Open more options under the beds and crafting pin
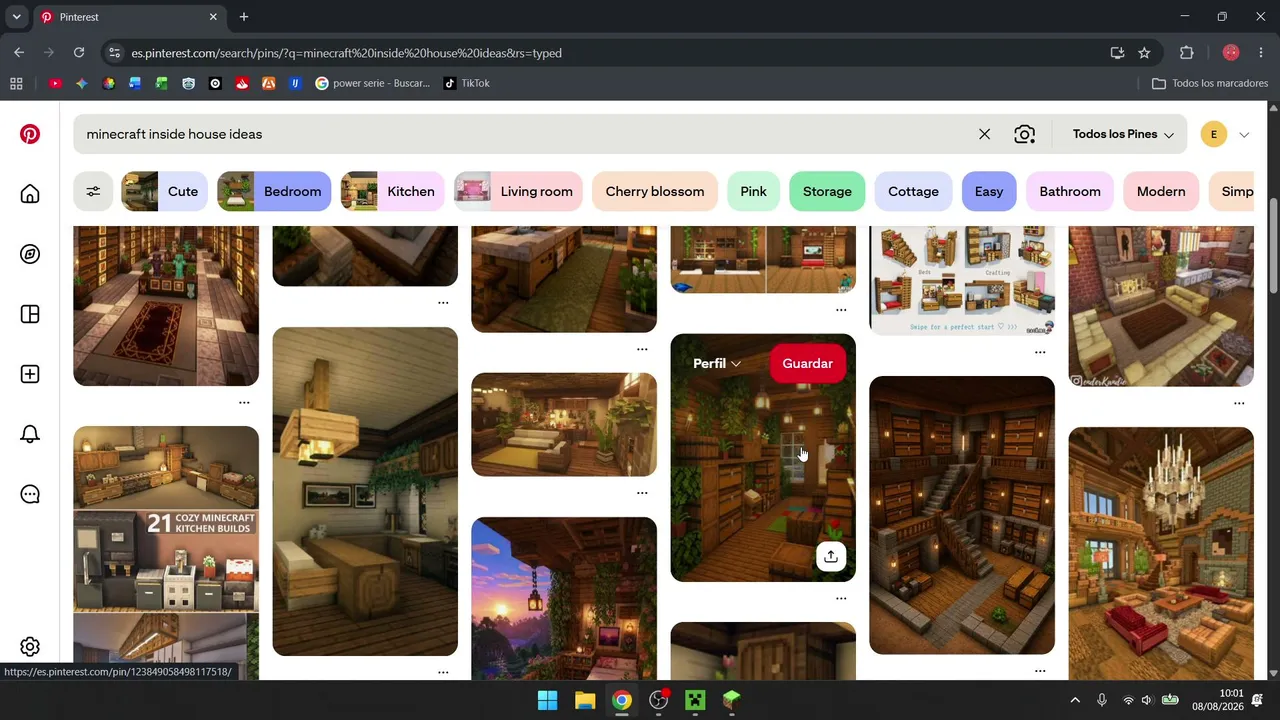Viewport: 1280px width, 720px height. 1040,352
